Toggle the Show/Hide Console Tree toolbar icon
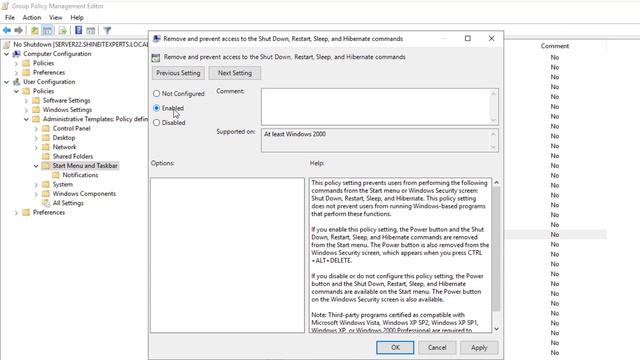The height and width of the screenshot is (360, 640). tap(47, 31)
